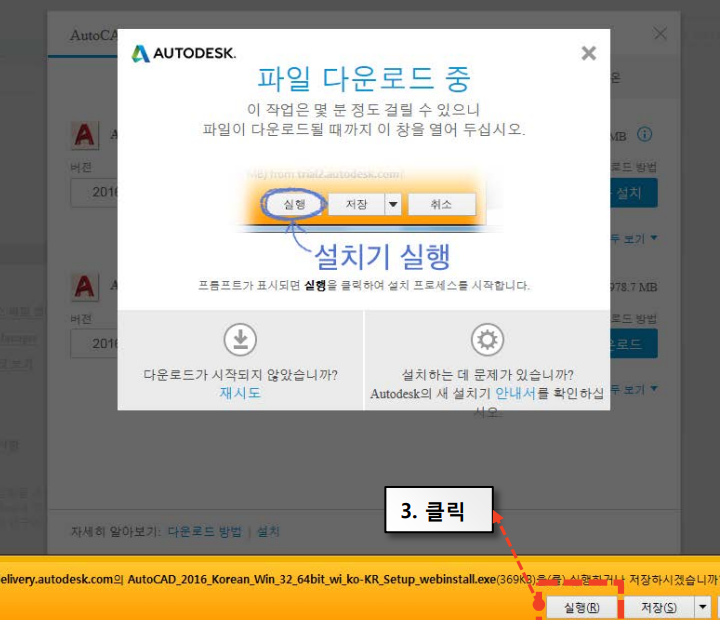
Task: Click the gear circle icon for install help
Action: click(x=487, y=339)
